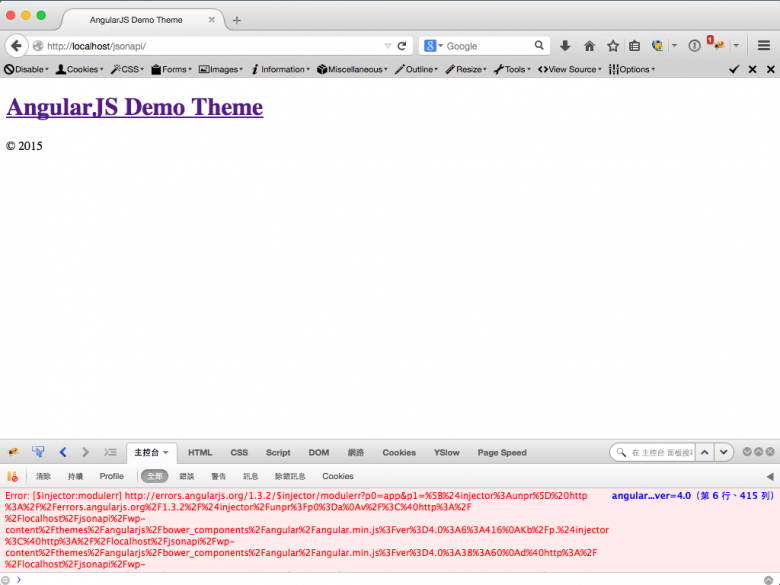Screen dimensions: 780x585
Task: Switch to the Firebug HTML tab
Action: click(x=200, y=453)
